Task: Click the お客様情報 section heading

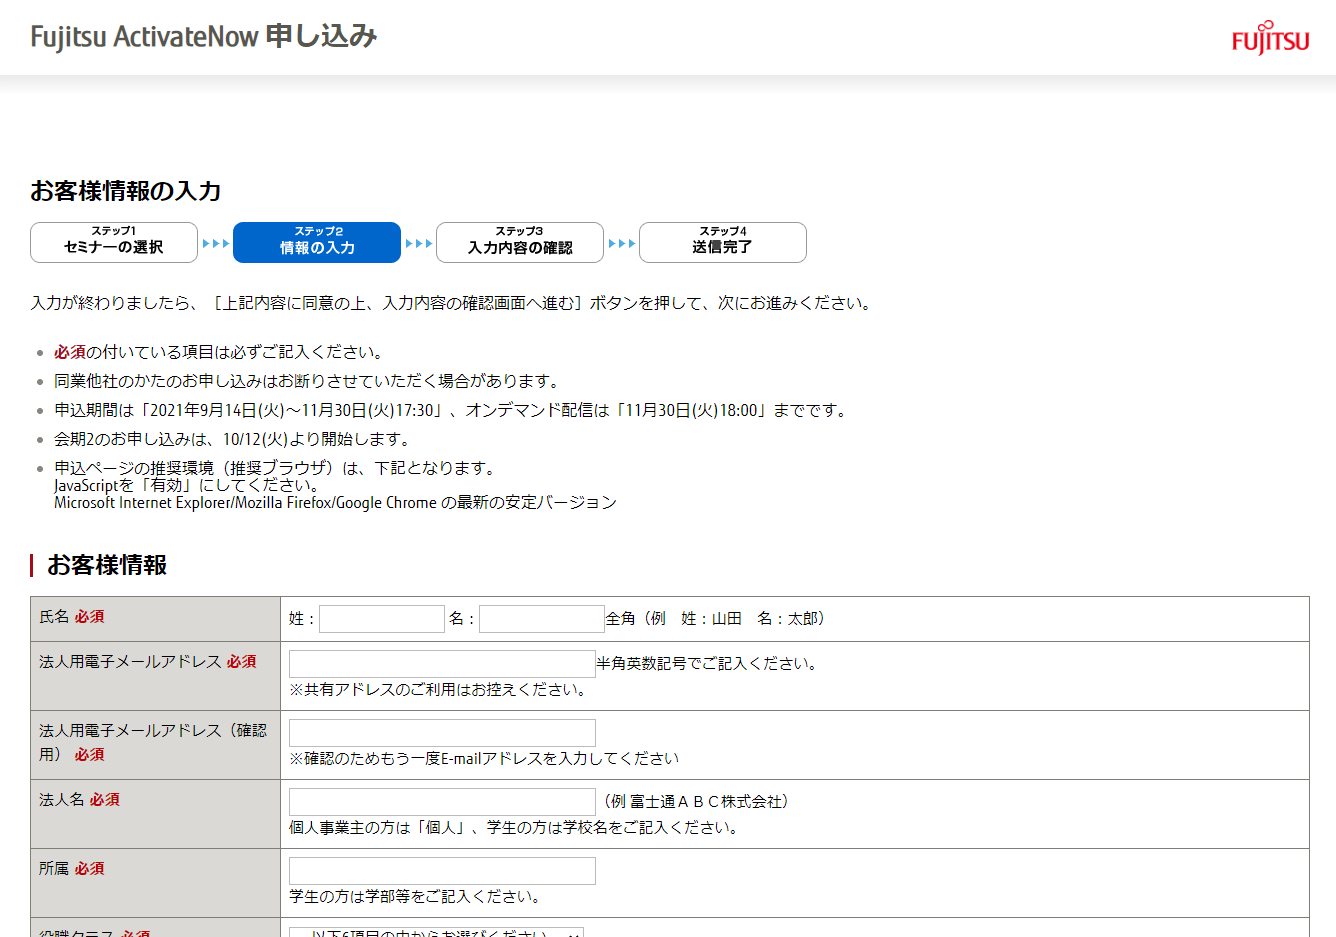Action: tap(107, 565)
